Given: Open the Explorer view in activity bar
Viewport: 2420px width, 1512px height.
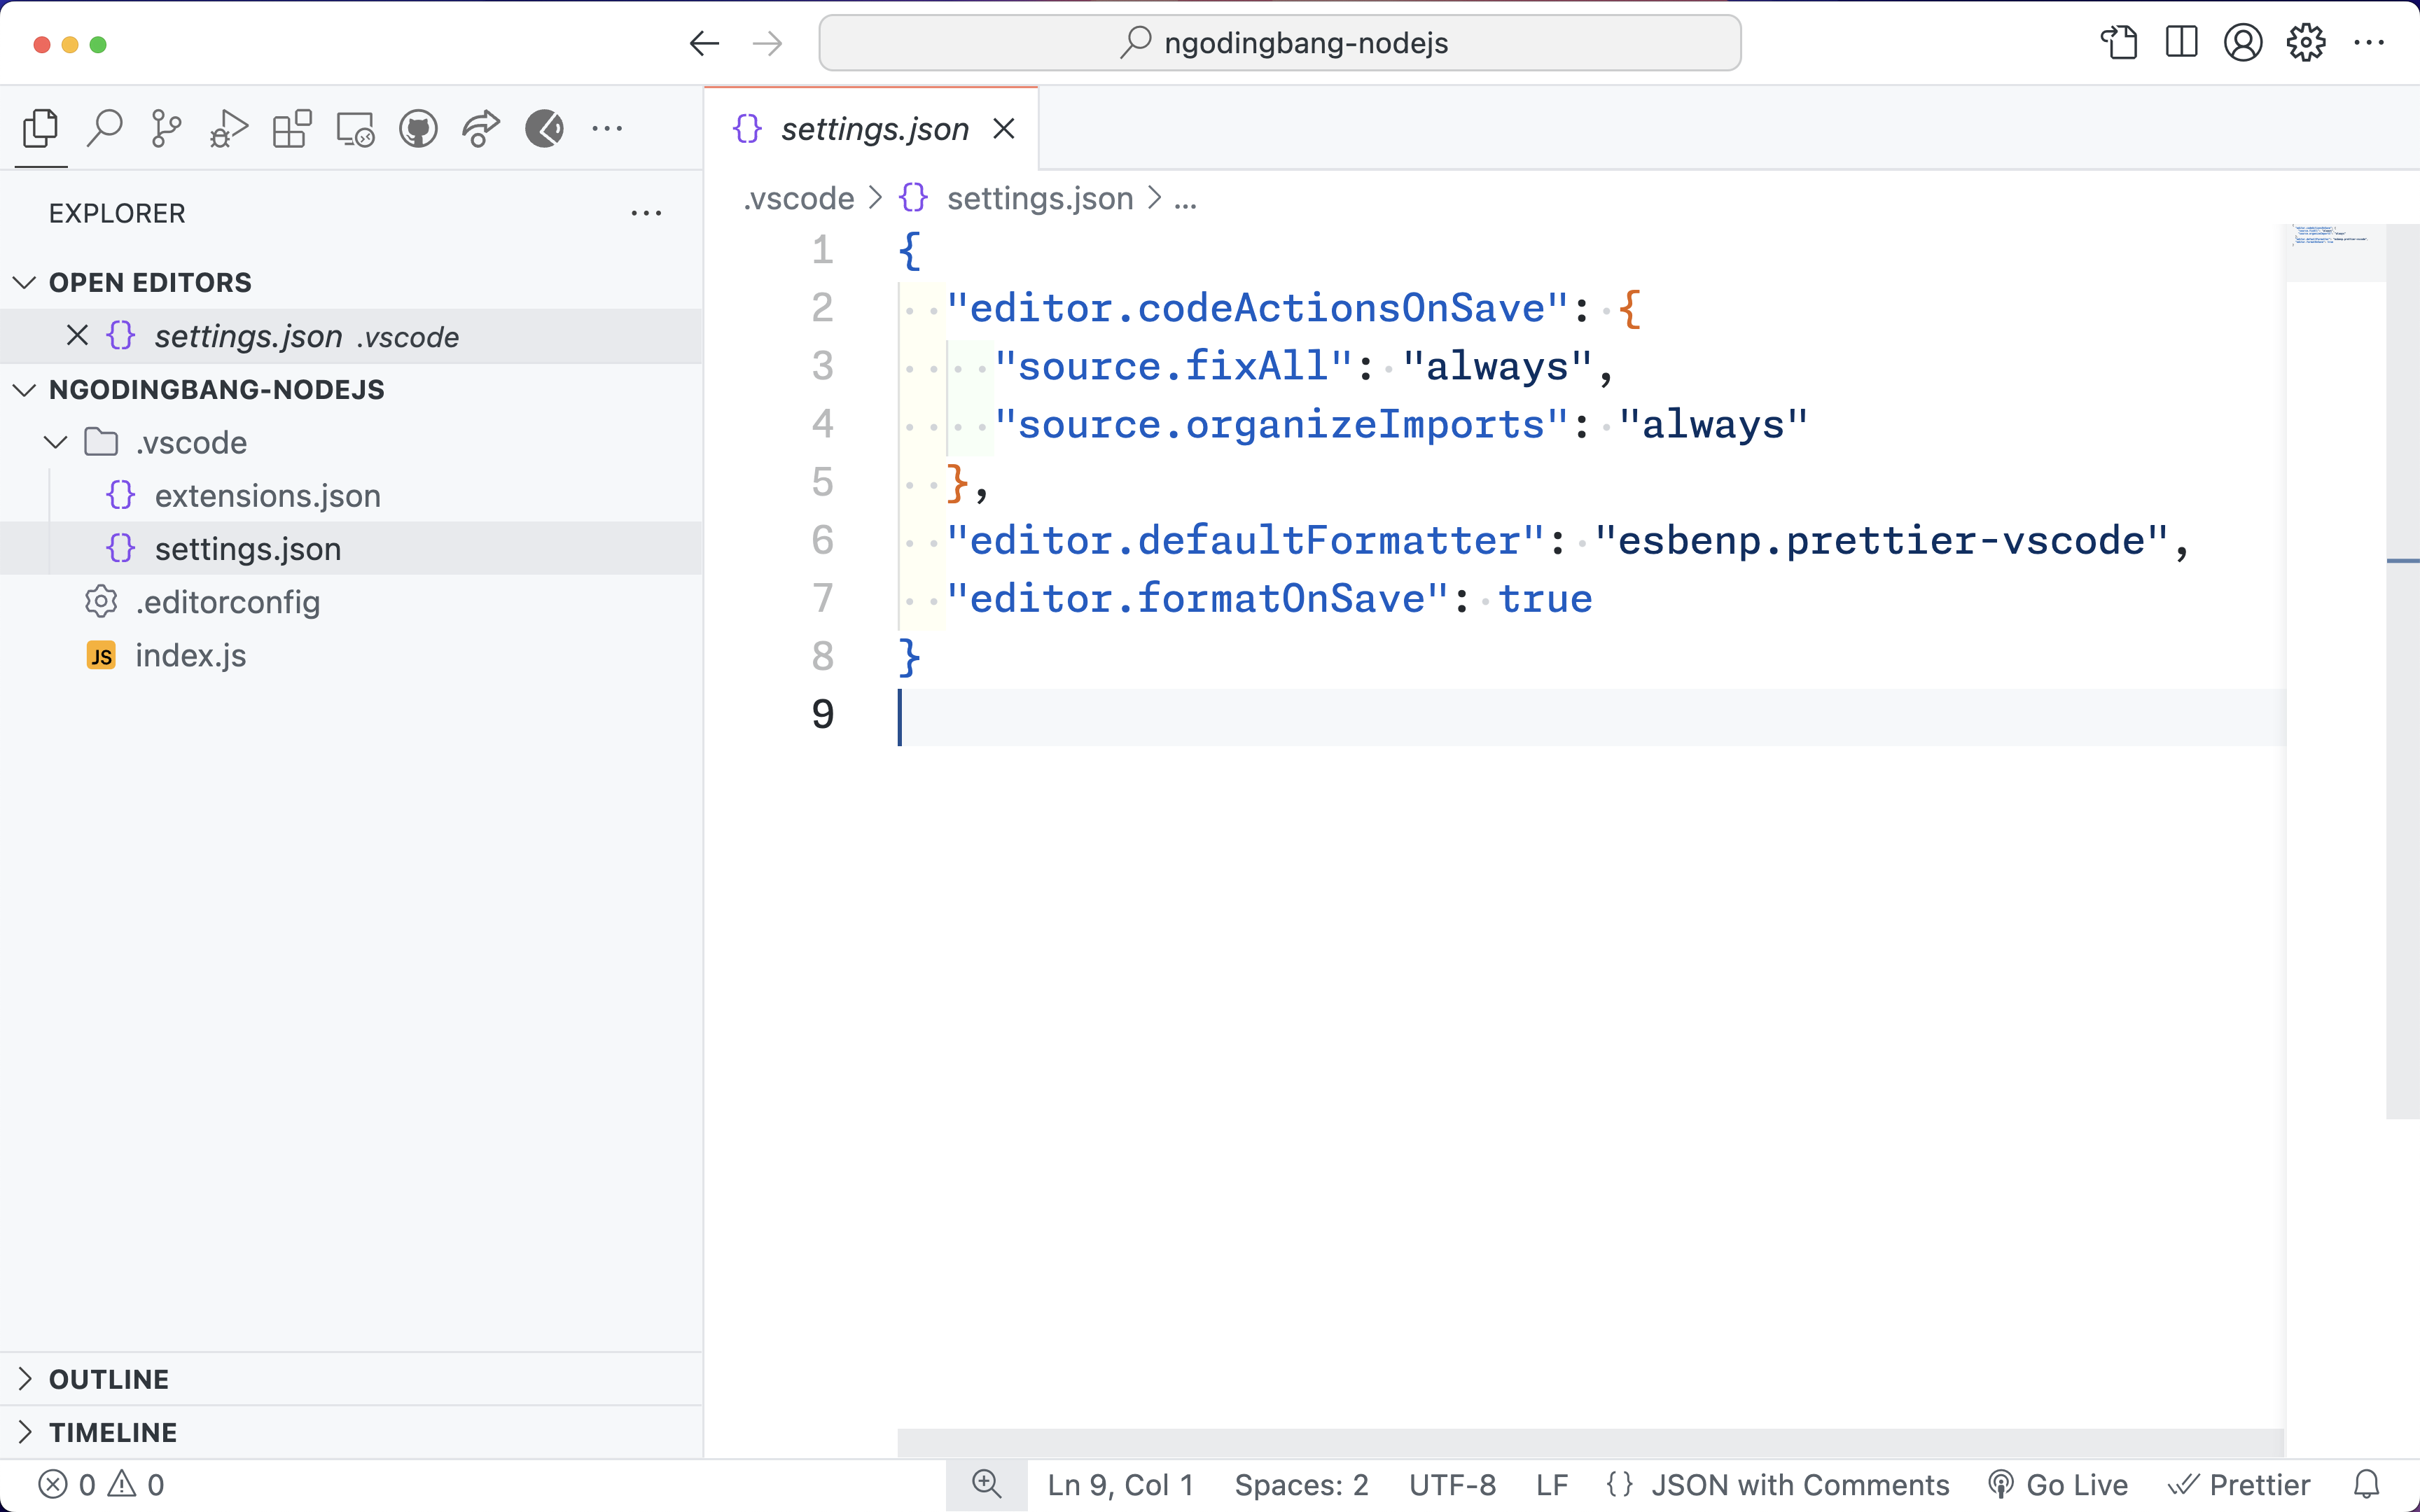Looking at the screenshot, I should pos(41,129).
